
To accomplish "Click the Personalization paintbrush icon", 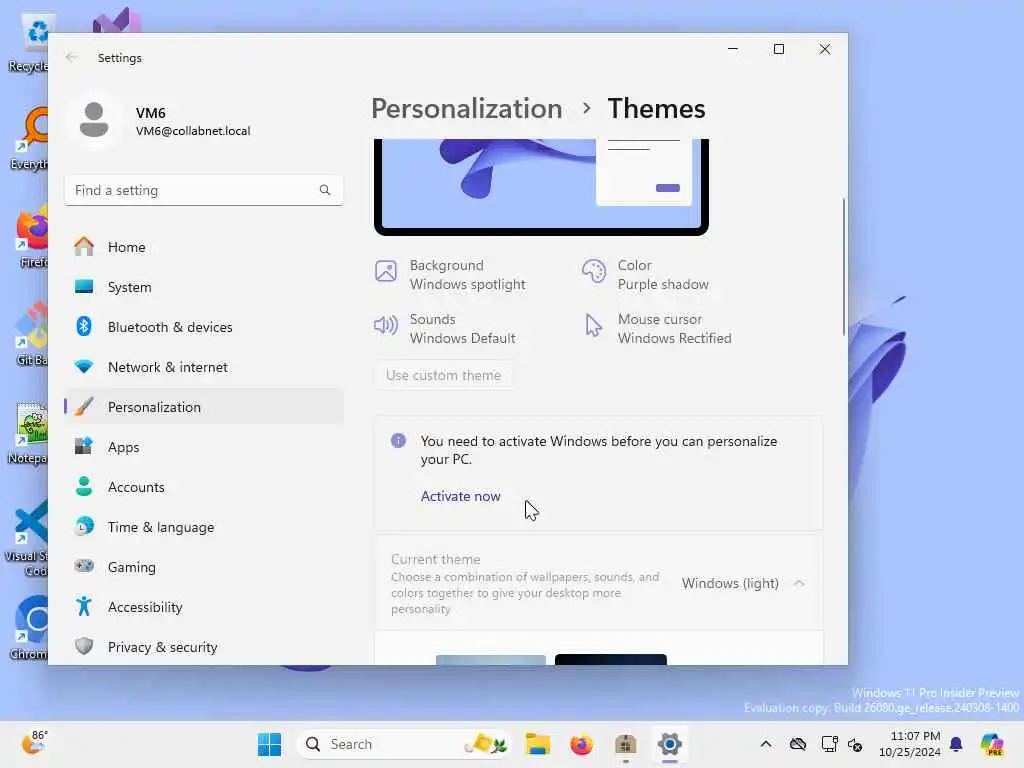I will tap(84, 407).
